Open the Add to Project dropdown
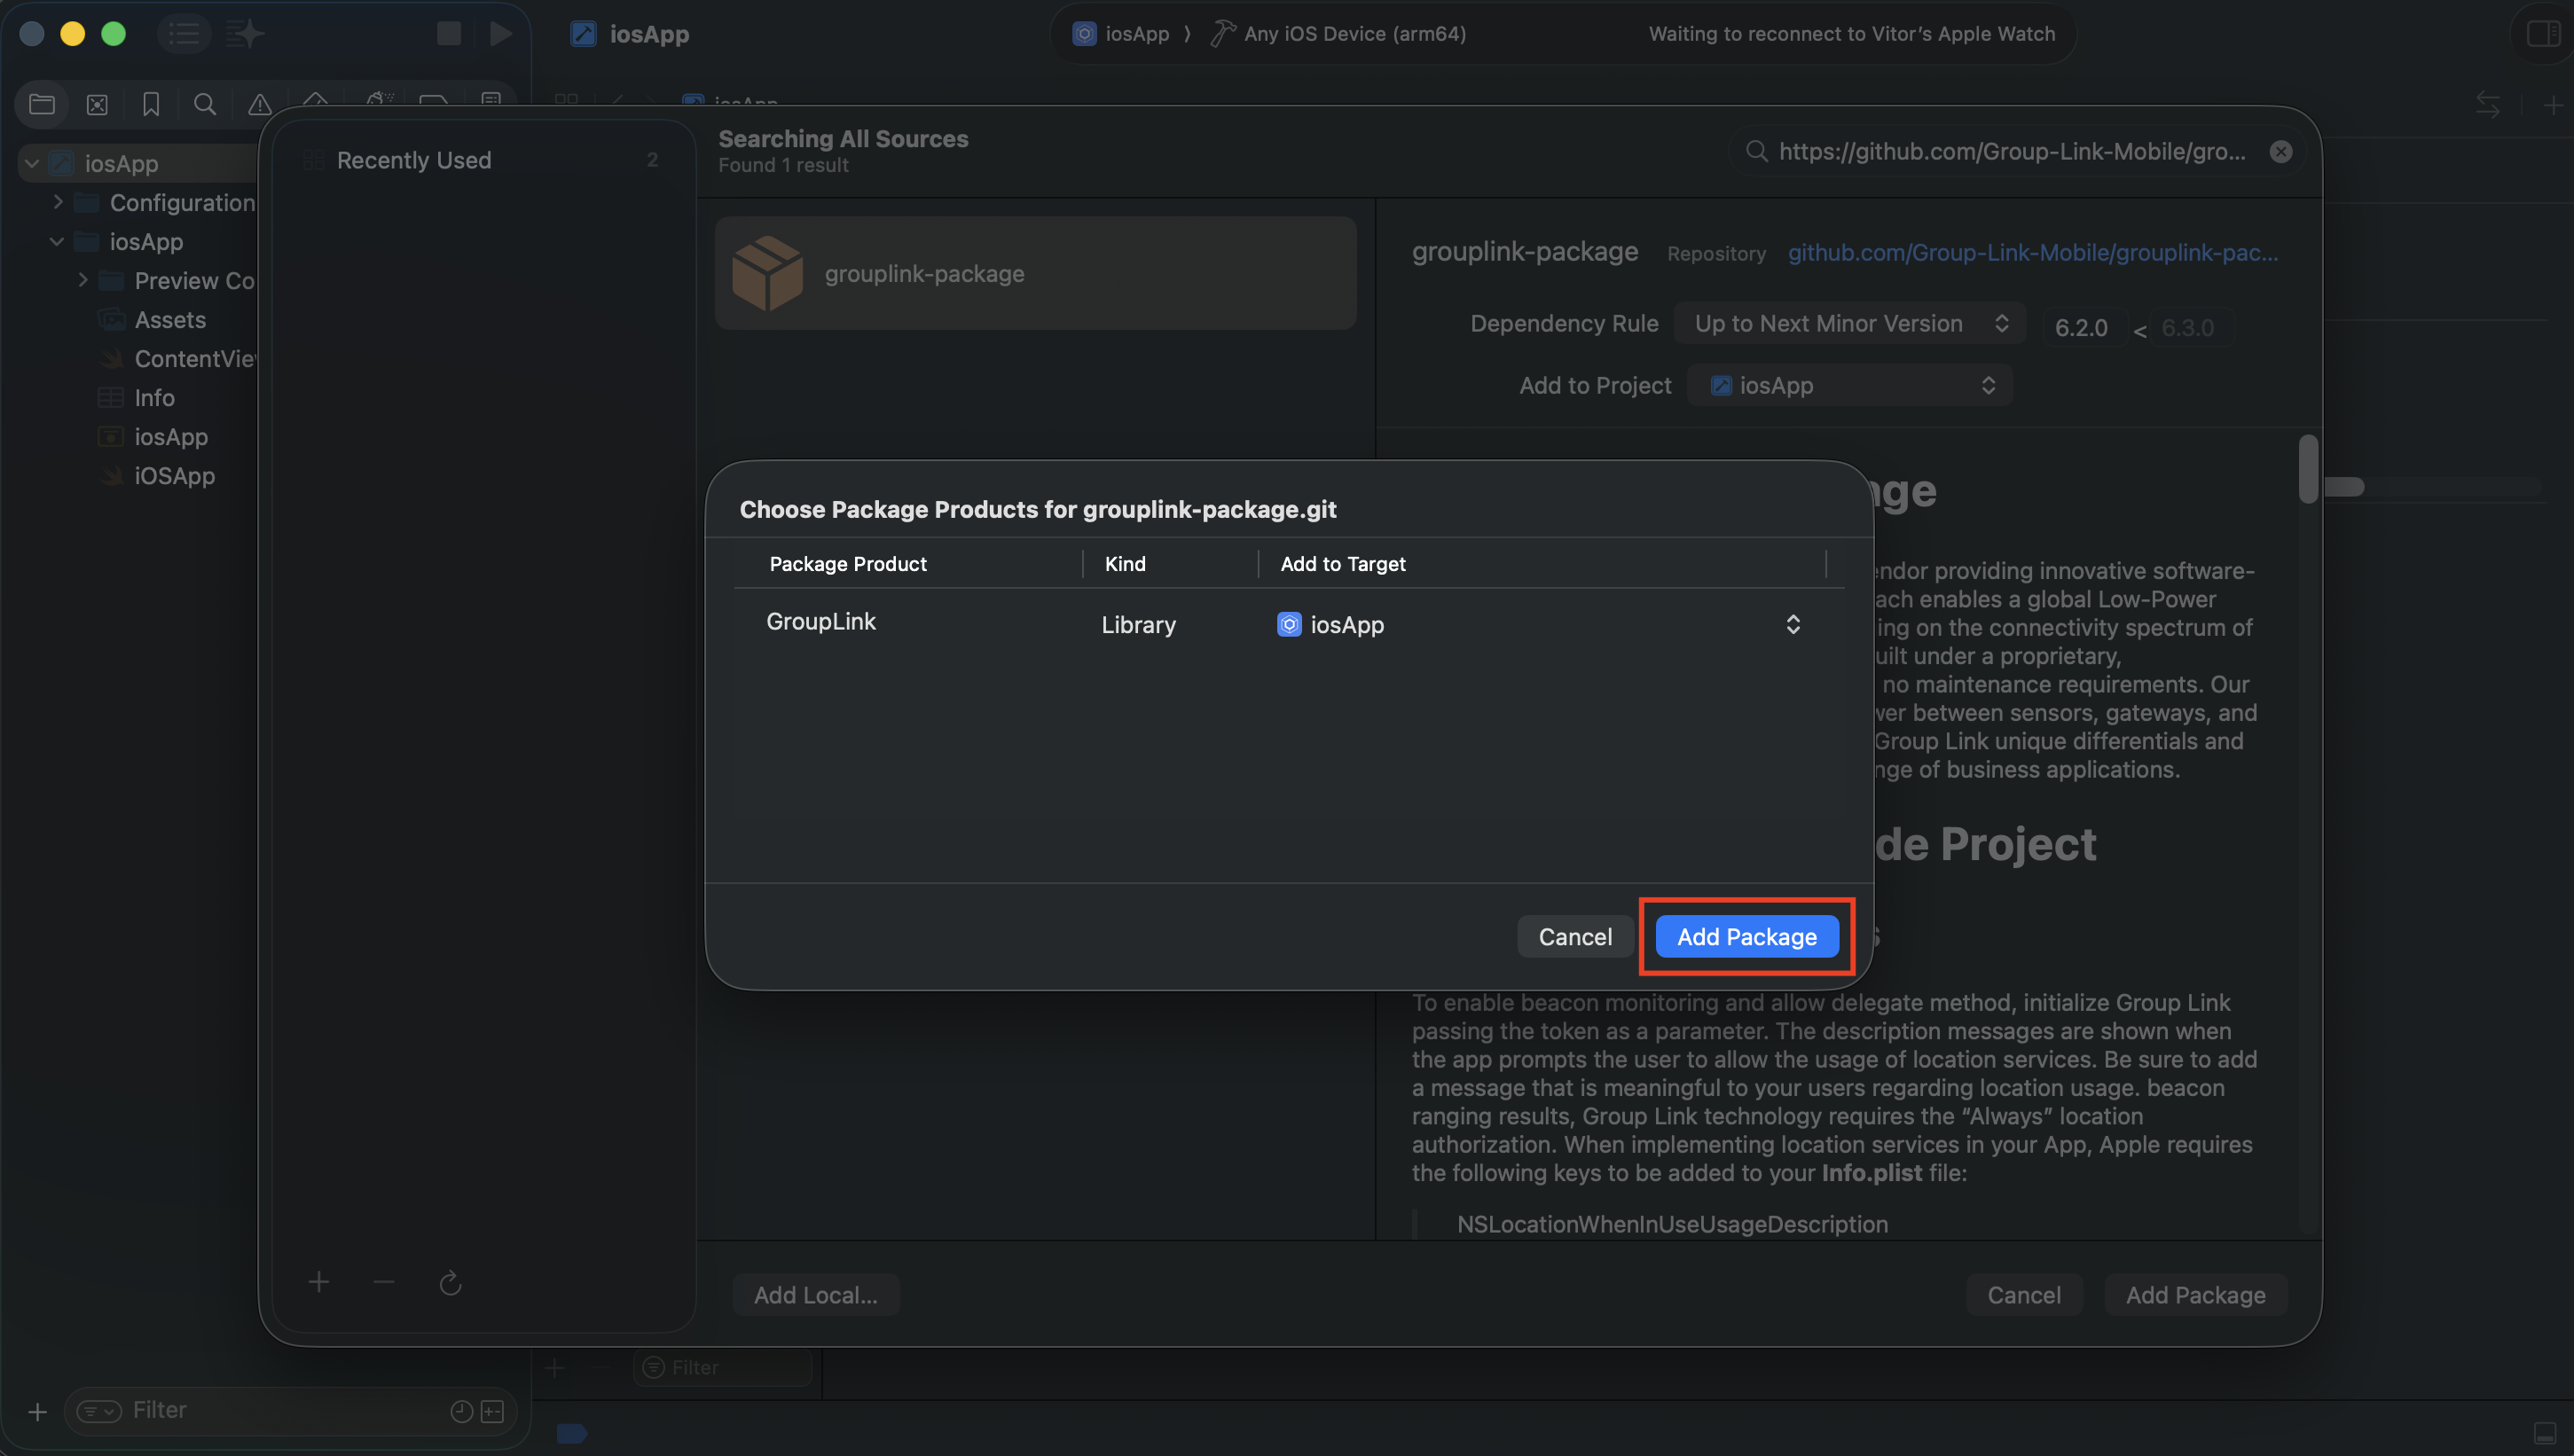The width and height of the screenshot is (2574, 1456). (1849, 385)
